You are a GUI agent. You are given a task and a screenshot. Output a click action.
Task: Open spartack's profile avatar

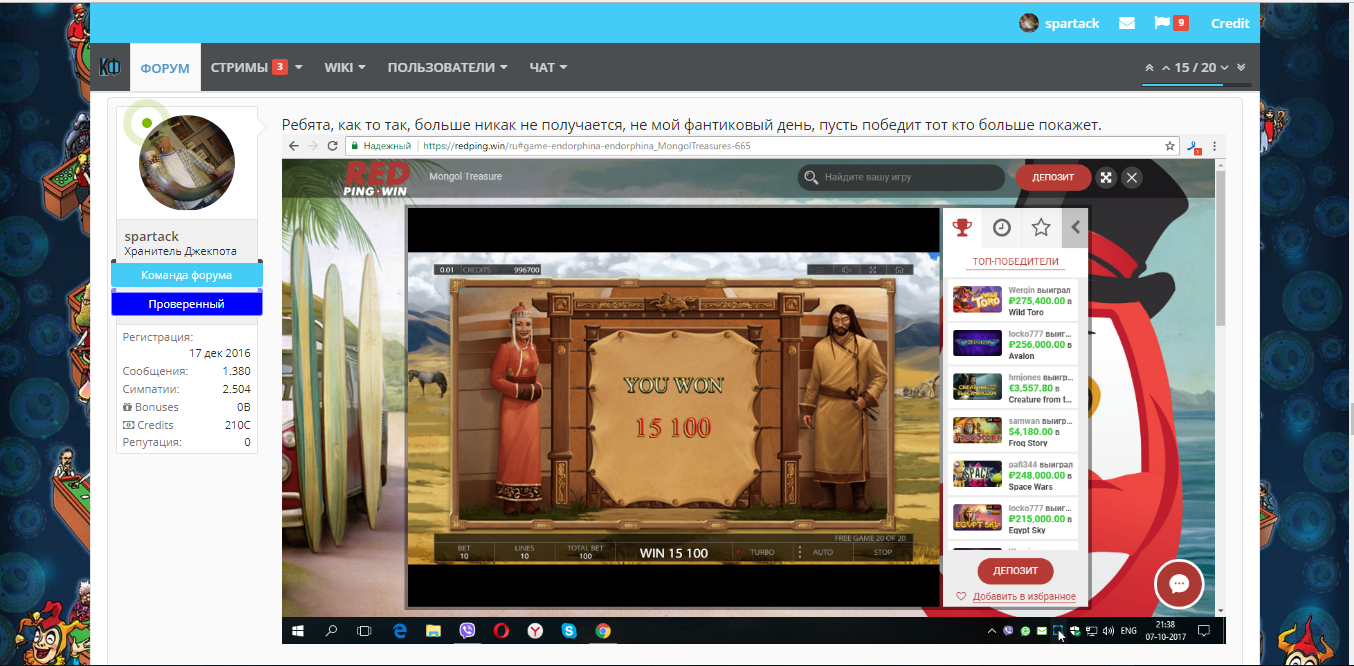pyautogui.click(x=187, y=164)
